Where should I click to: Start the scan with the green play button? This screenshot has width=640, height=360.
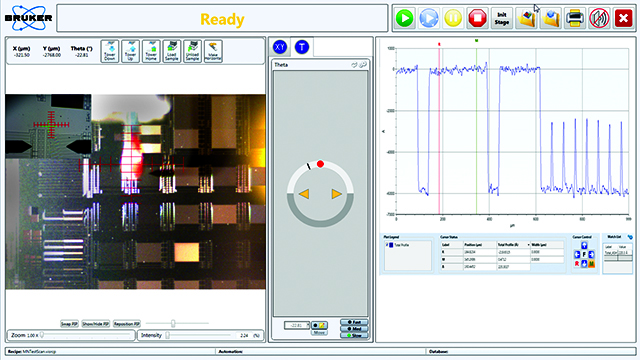(x=404, y=18)
